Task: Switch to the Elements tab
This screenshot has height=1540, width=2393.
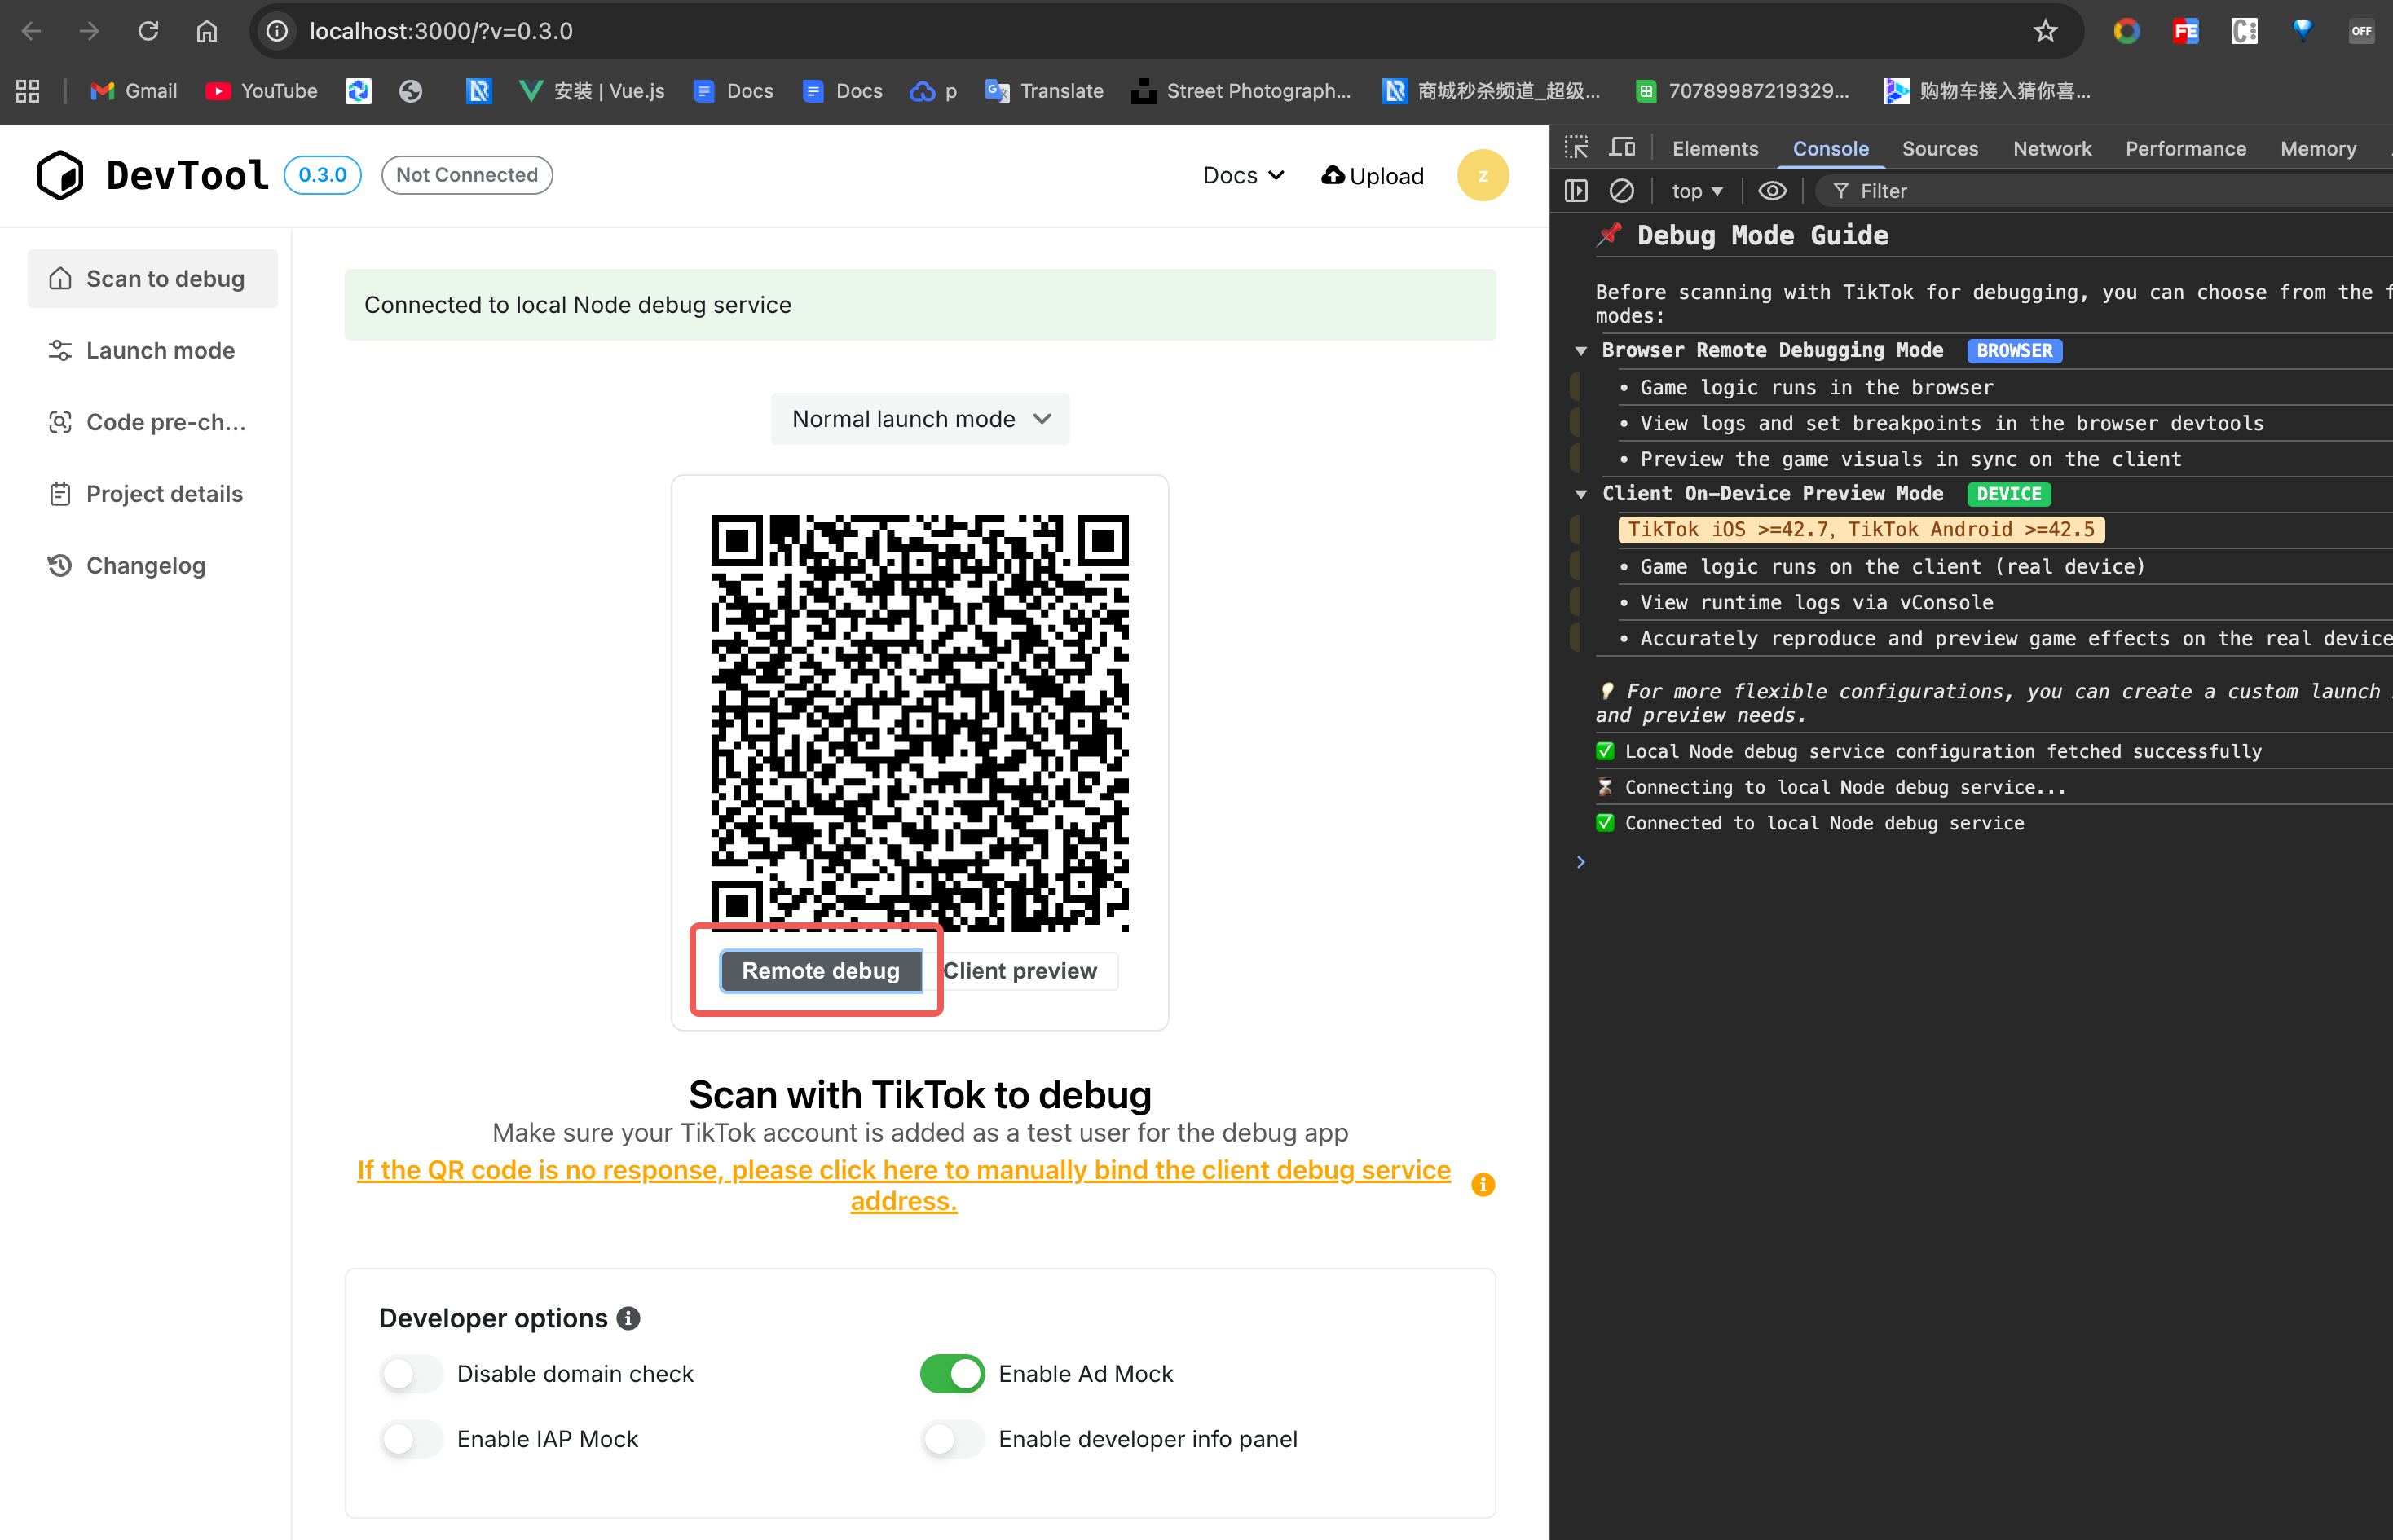Action: tap(1715, 149)
